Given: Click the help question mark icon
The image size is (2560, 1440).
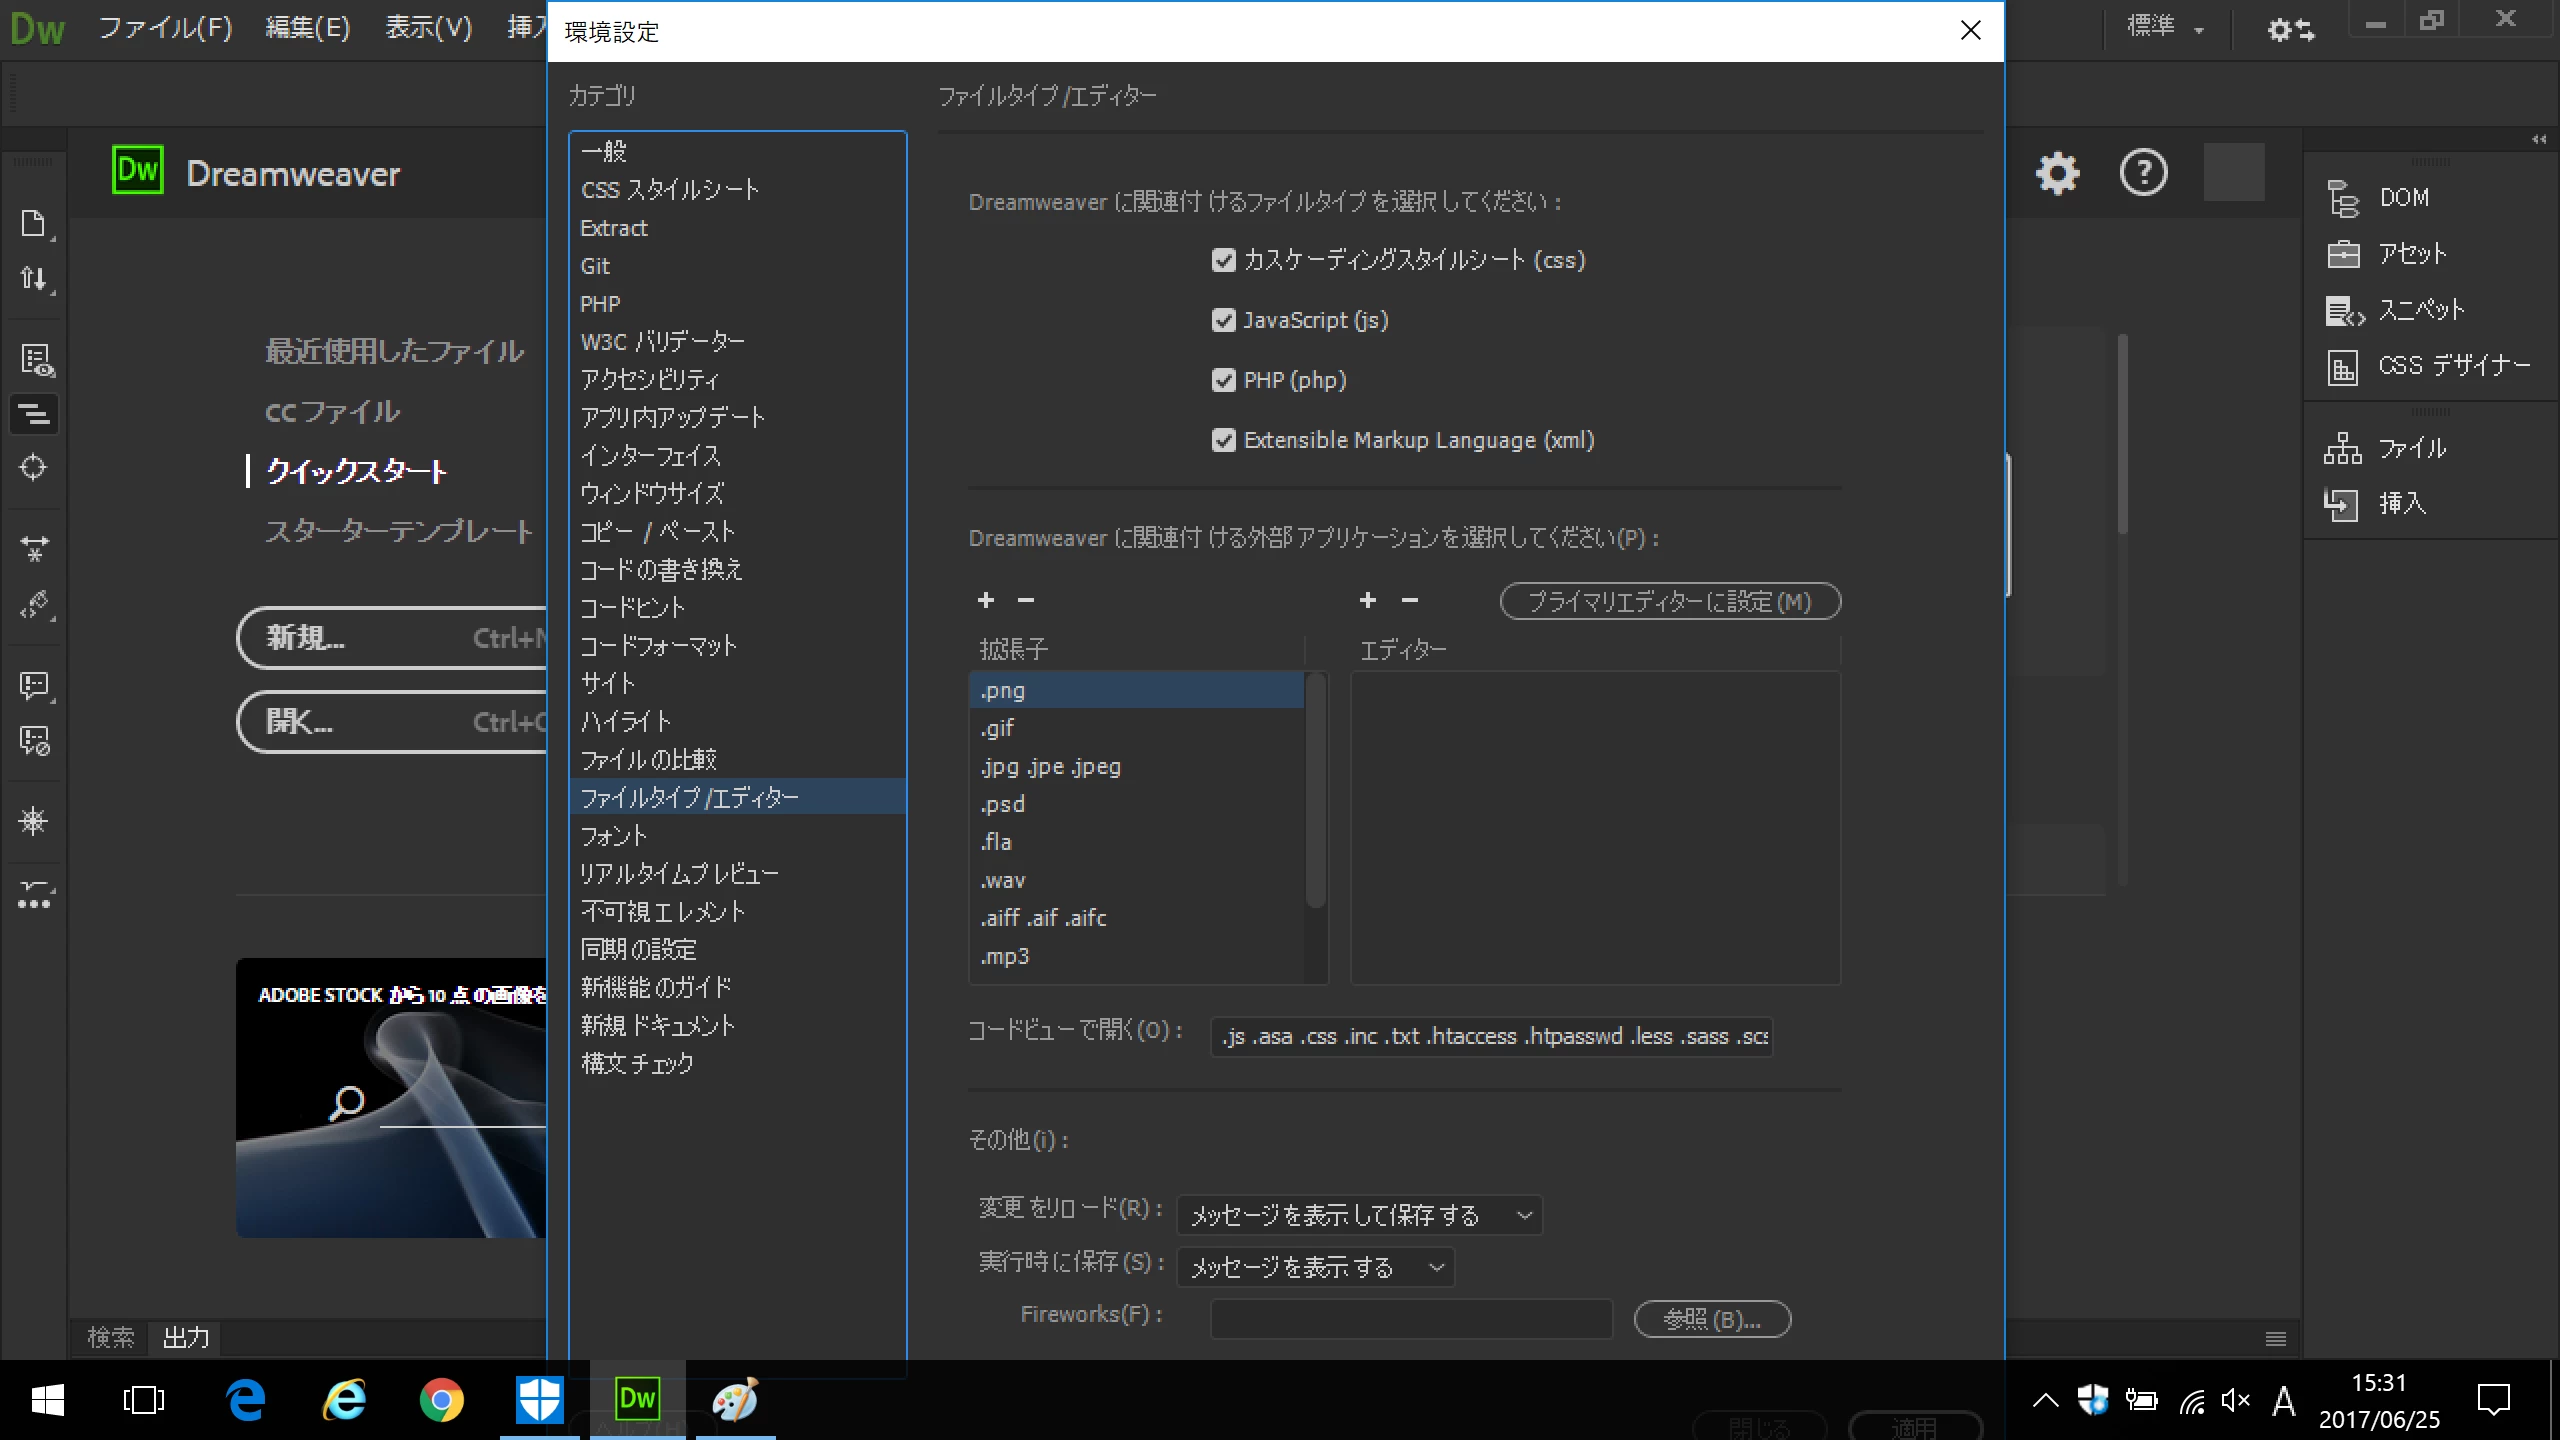Looking at the screenshot, I should 2143,174.
